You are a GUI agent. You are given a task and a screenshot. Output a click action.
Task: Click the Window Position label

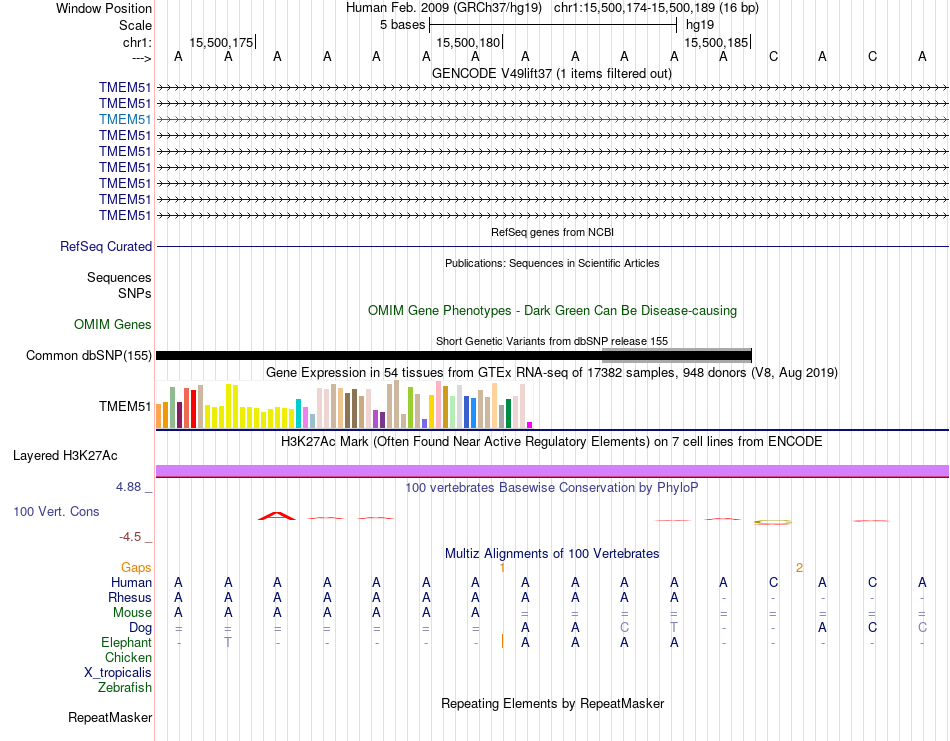pyautogui.click(x=104, y=8)
